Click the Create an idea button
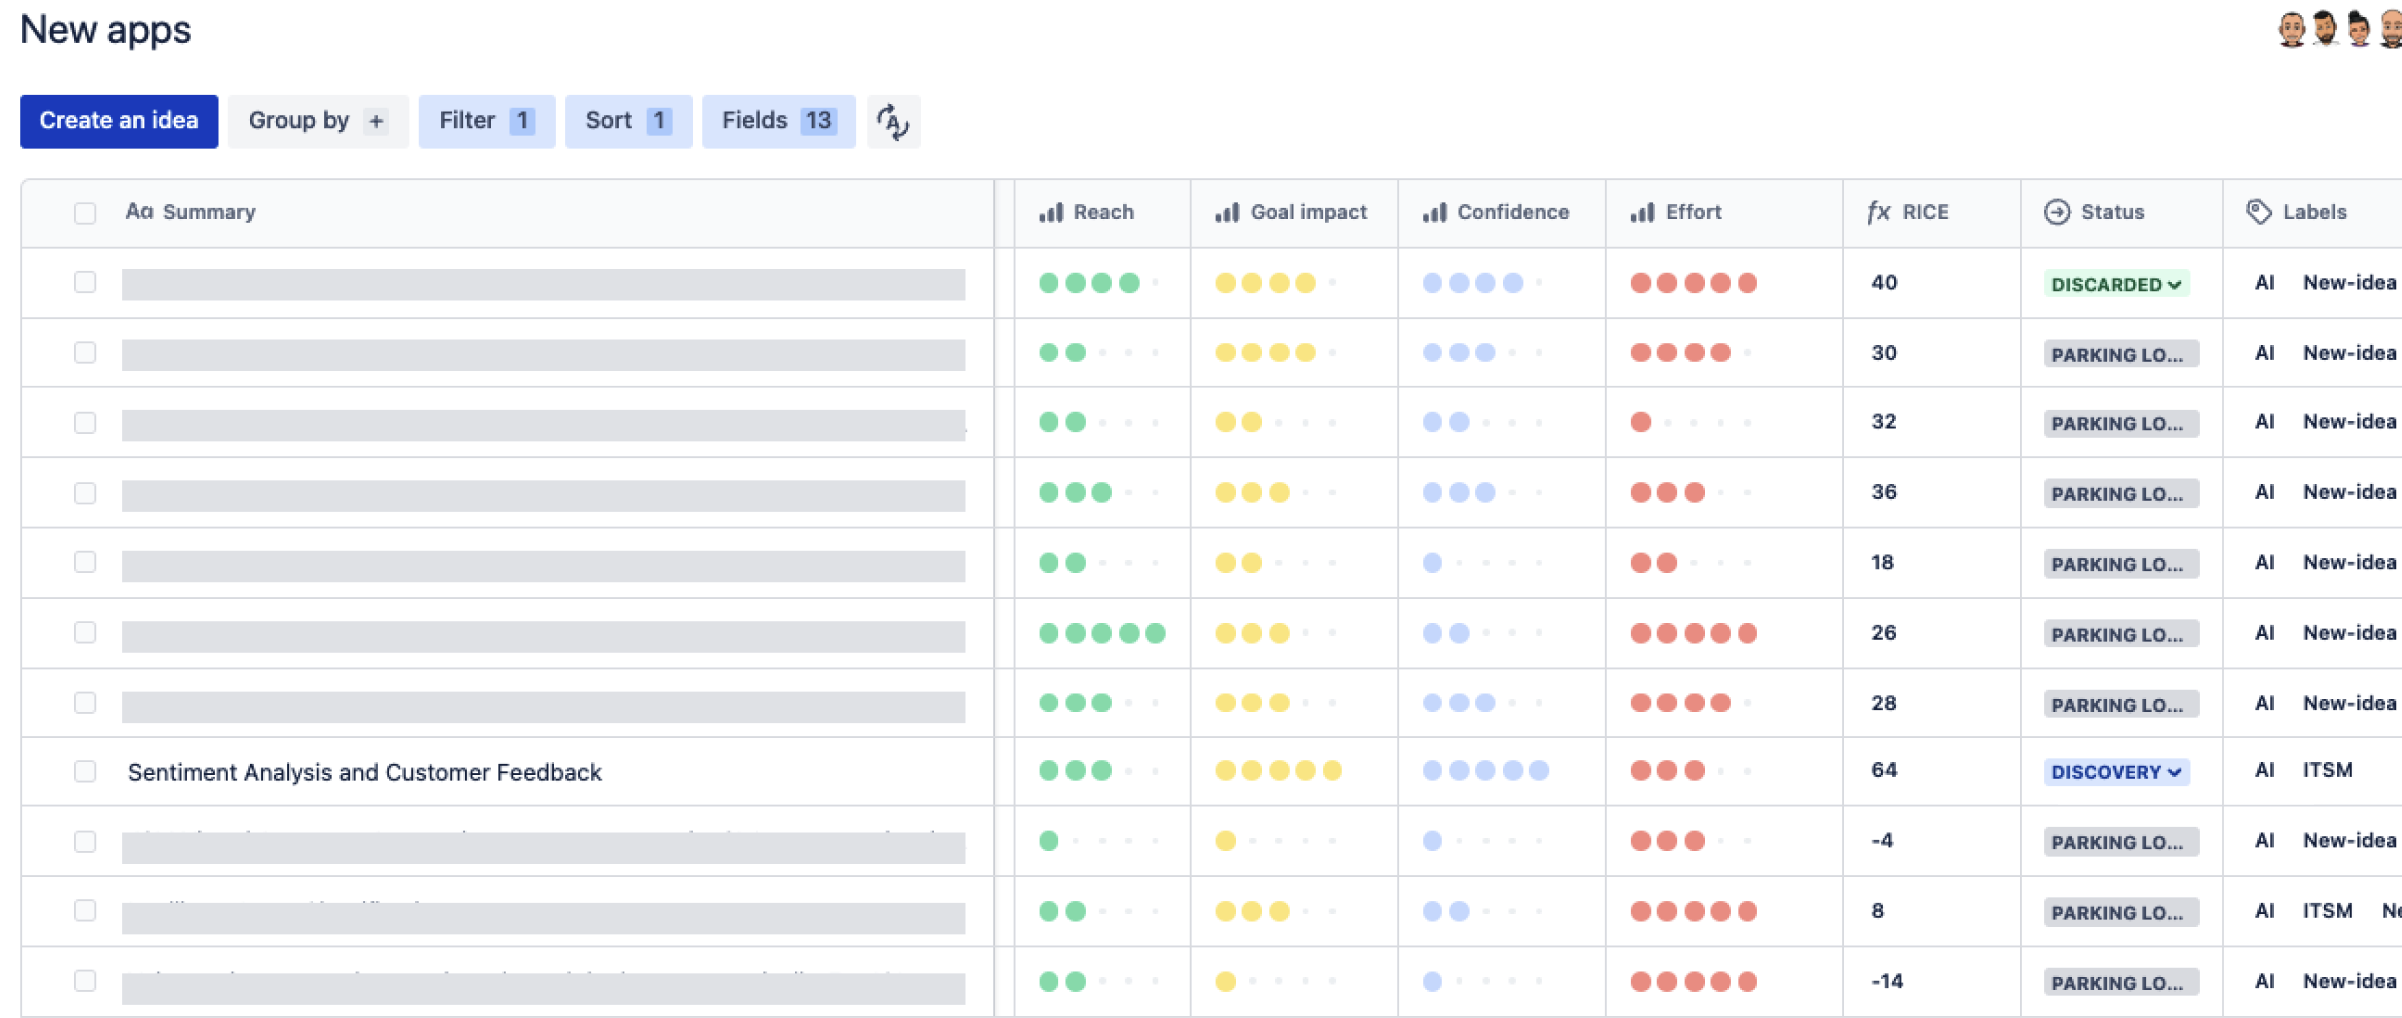 [x=119, y=121]
